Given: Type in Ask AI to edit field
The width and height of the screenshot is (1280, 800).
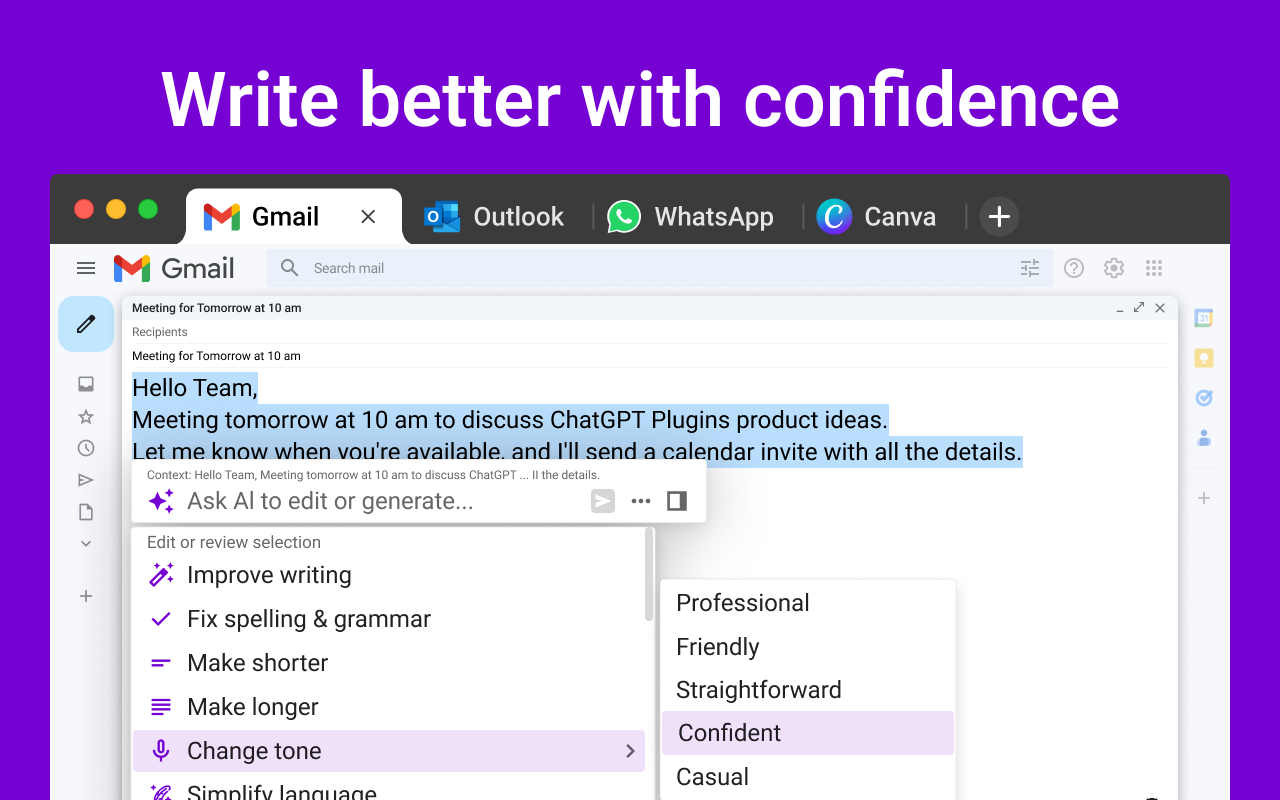Looking at the screenshot, I should point(380,501).
